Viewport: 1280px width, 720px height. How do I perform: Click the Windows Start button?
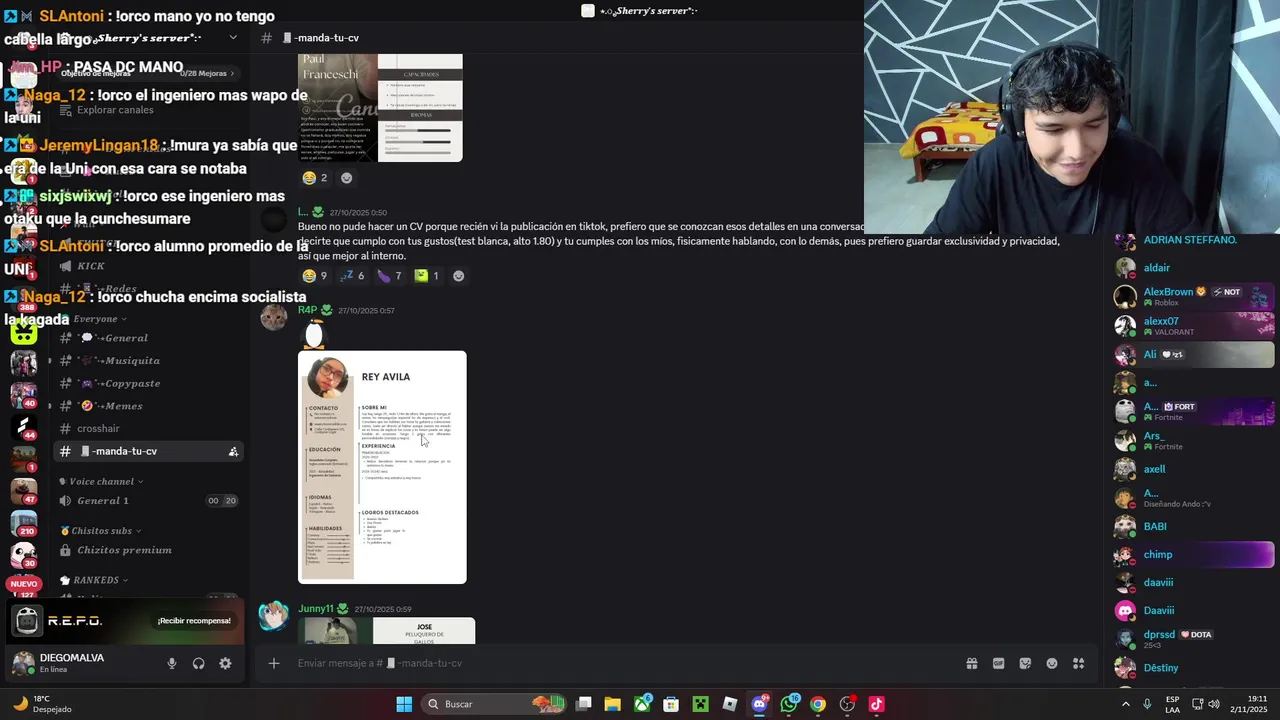pyautogui.click(x=404, y=704)
